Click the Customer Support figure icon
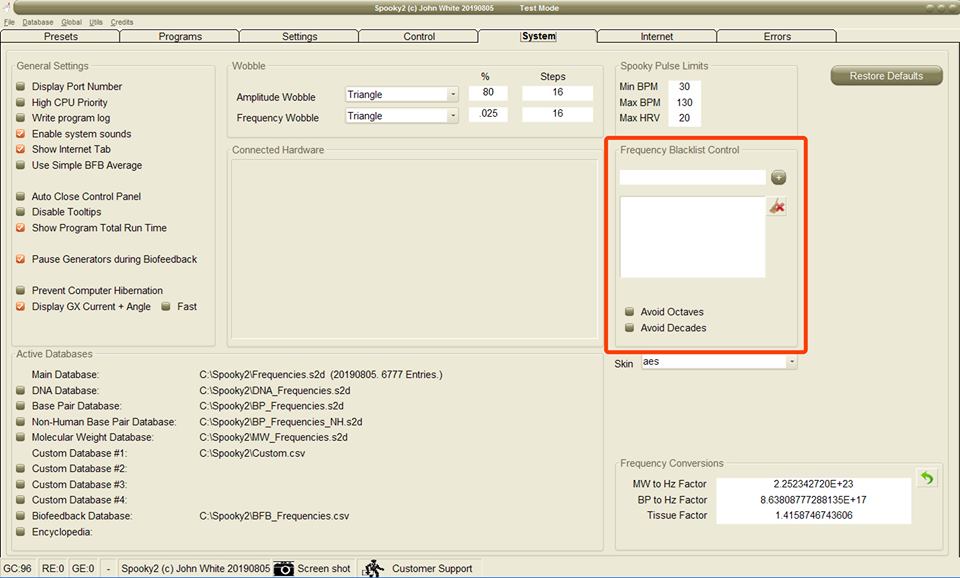The width and height of the screenshot is (960, 578). click(x=372, y=568)
